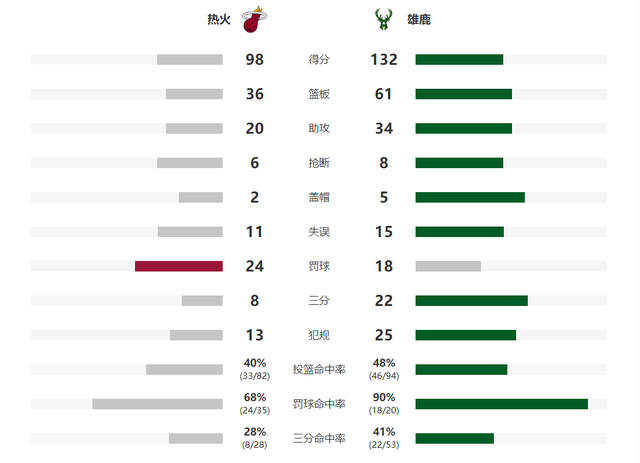
Task: Click the 篮板 stat label
Action: (x=319, y=94)
